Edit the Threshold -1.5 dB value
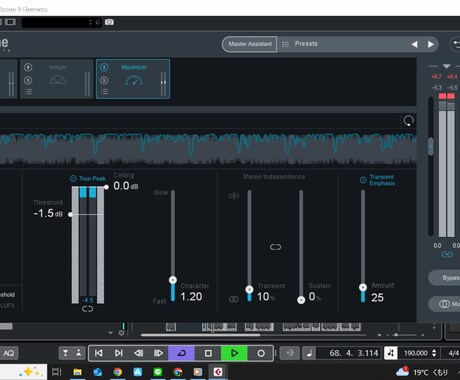The image size is (460, 380). tap(48, 213)
